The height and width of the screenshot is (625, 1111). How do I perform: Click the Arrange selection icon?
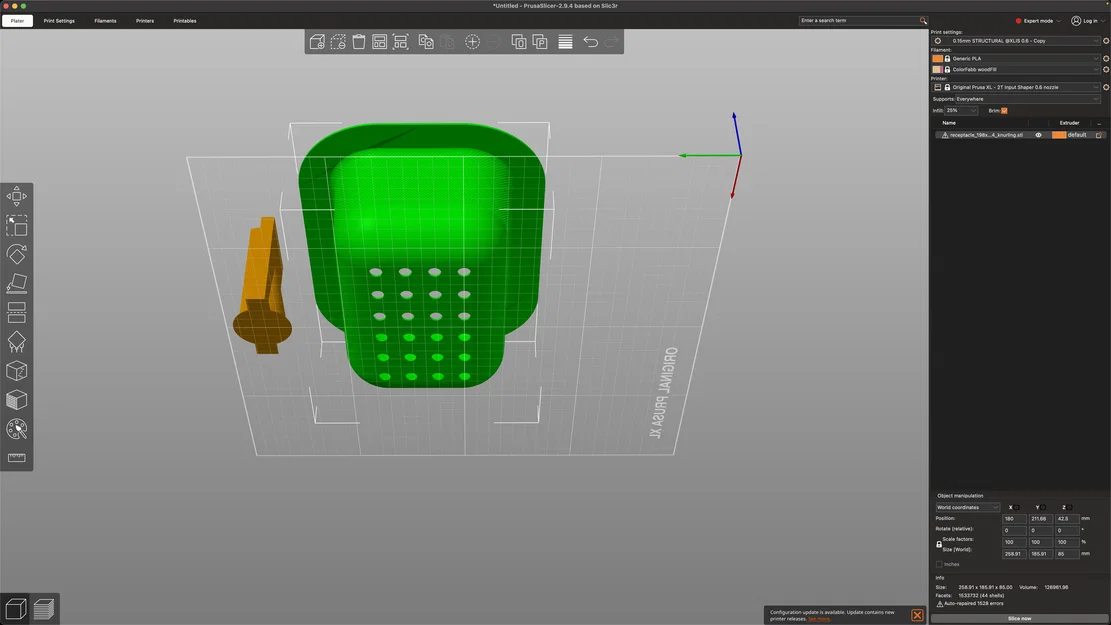pos(400,42)
